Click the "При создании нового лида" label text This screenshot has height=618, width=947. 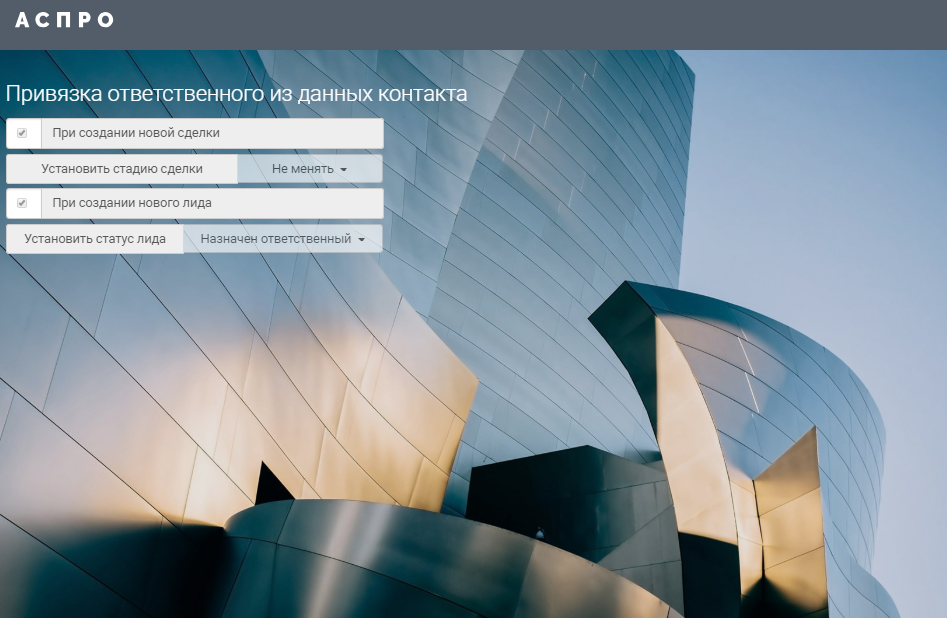pos(132,203)
